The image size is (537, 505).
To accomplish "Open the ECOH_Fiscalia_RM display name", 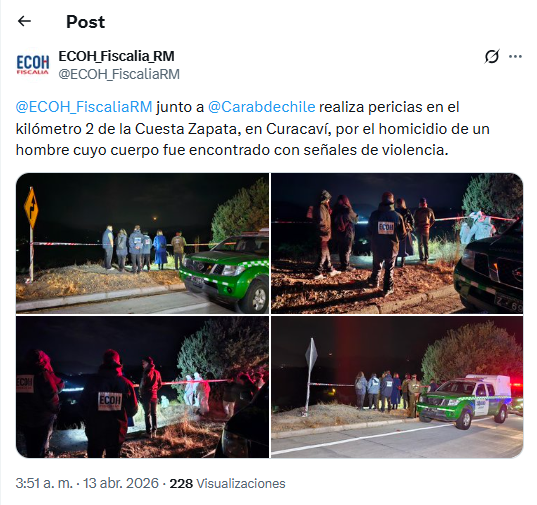I will pyautogui.click(x=116, y=56).
